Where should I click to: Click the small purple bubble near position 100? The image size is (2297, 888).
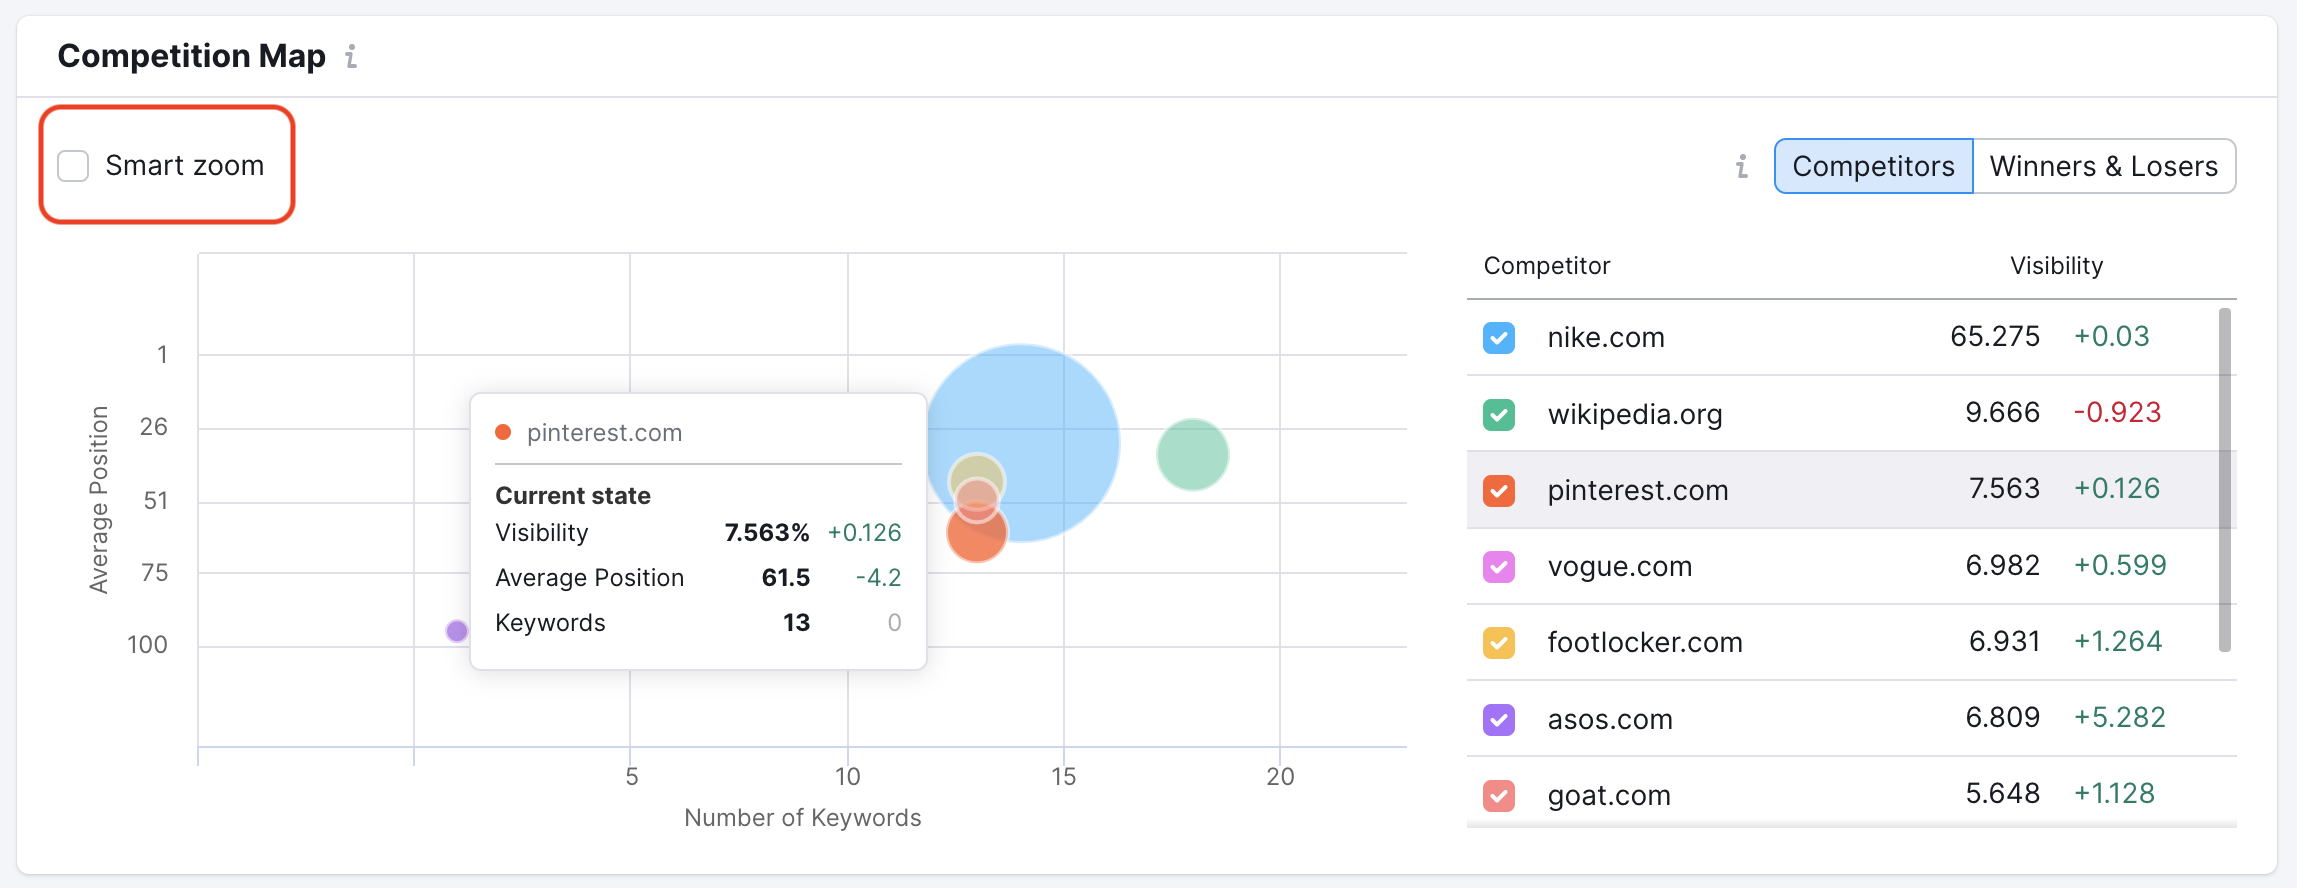(457, 631)
